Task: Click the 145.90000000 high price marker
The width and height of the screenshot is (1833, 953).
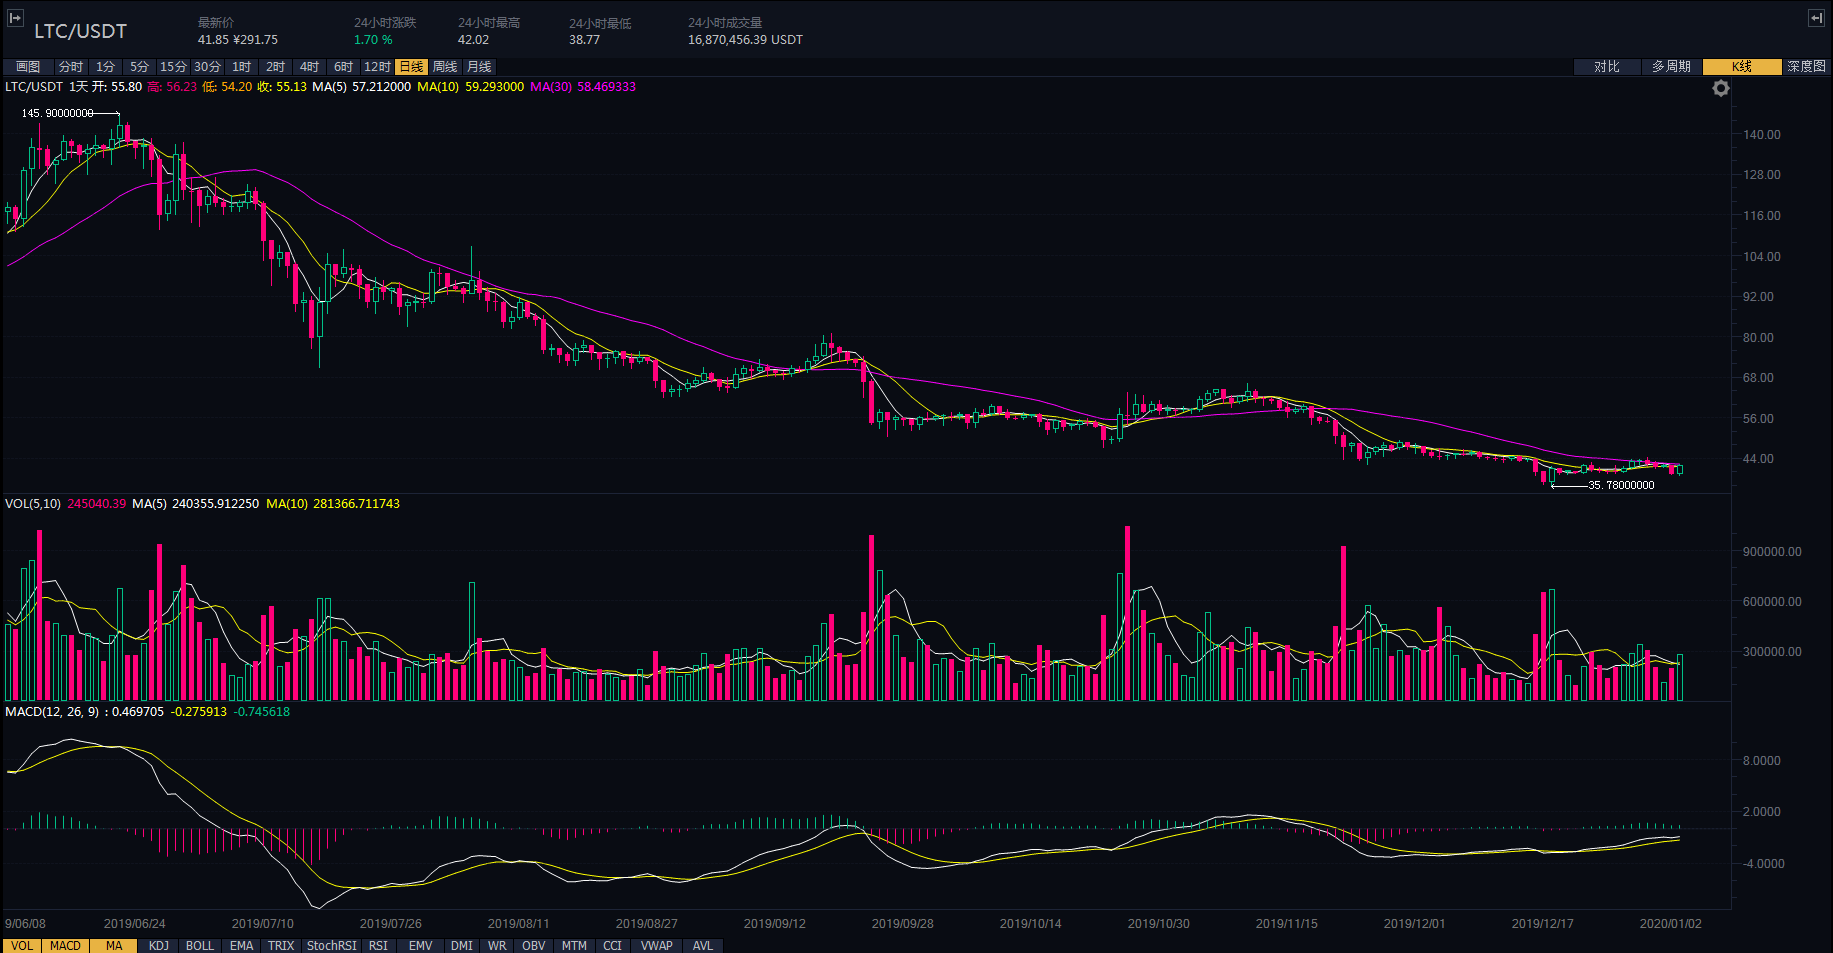Action: pyautogui.click(x=57, y=113)
